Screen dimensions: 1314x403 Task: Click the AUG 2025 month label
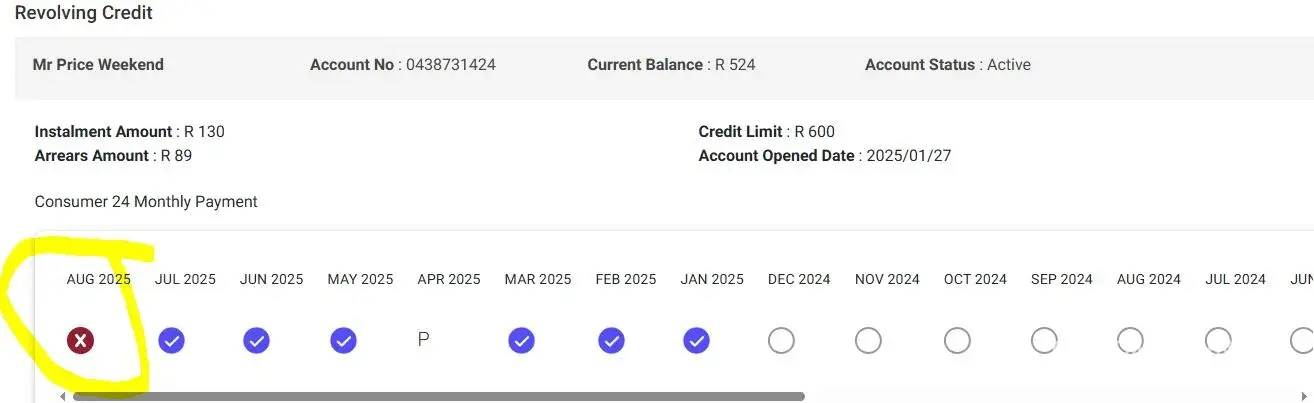[99, 279]
